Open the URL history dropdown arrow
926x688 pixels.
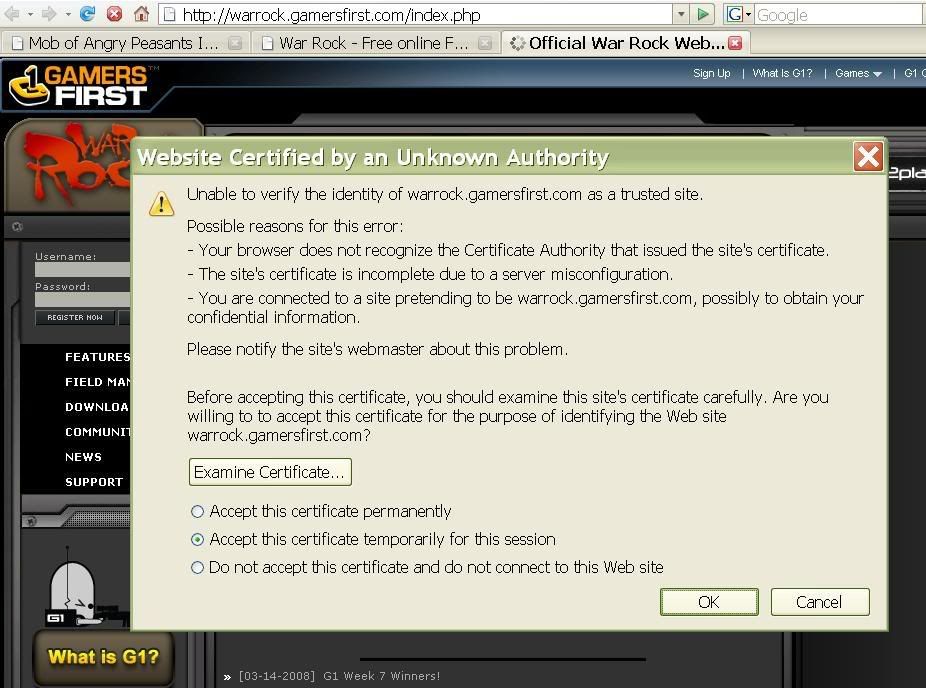tap(681, 14)
